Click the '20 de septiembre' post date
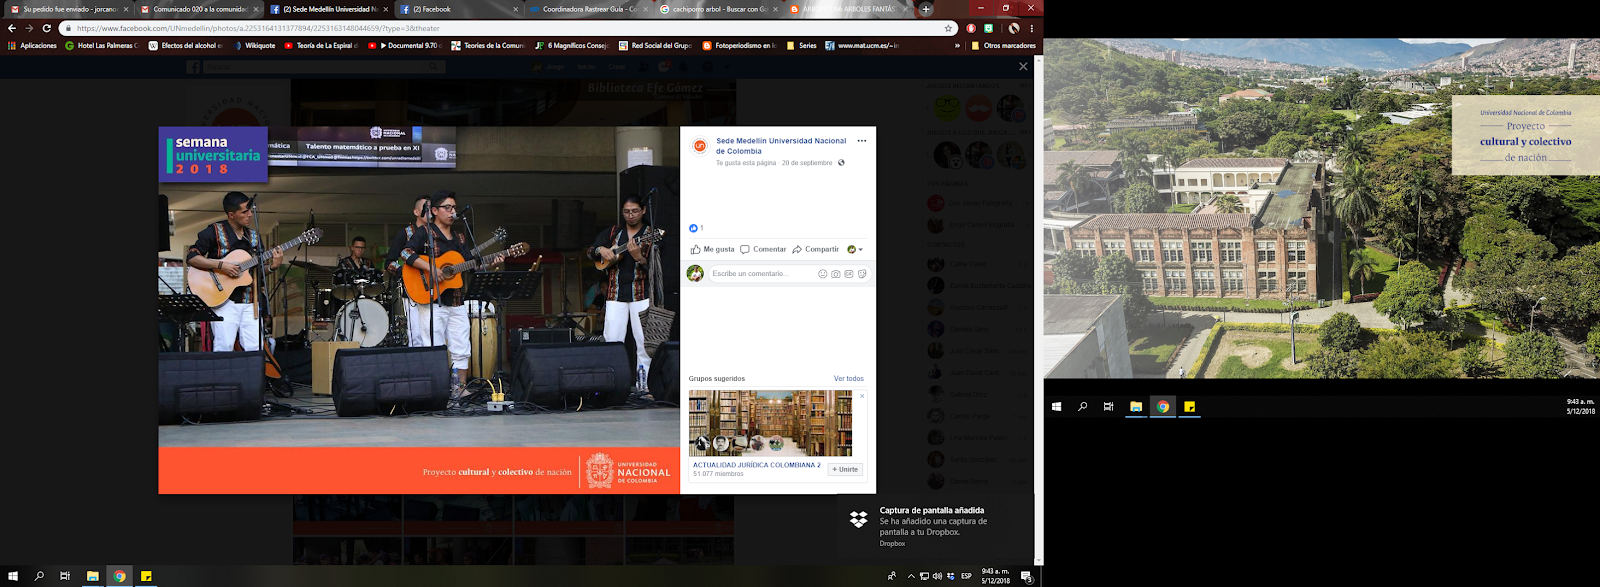The height and width of the screenshot is (587, 1600). point(807,163)
